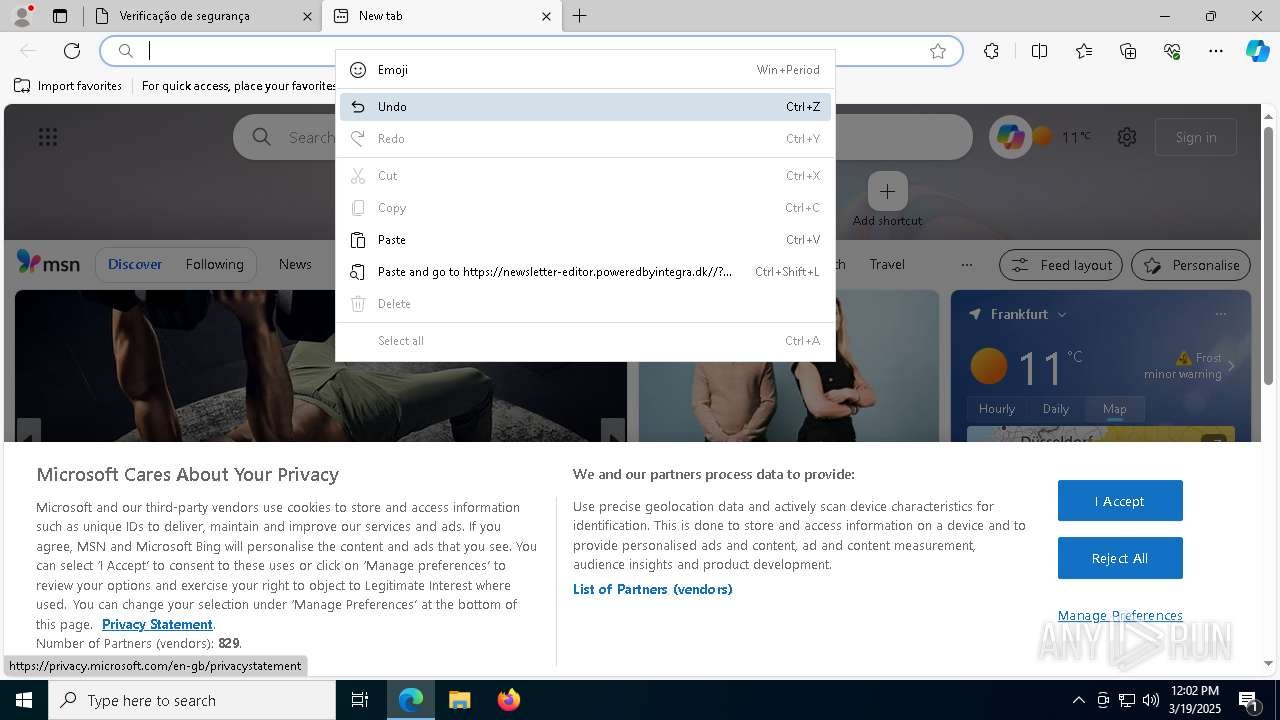
Task: Click I Accept privacy button
Action: tap(1120, 501)
